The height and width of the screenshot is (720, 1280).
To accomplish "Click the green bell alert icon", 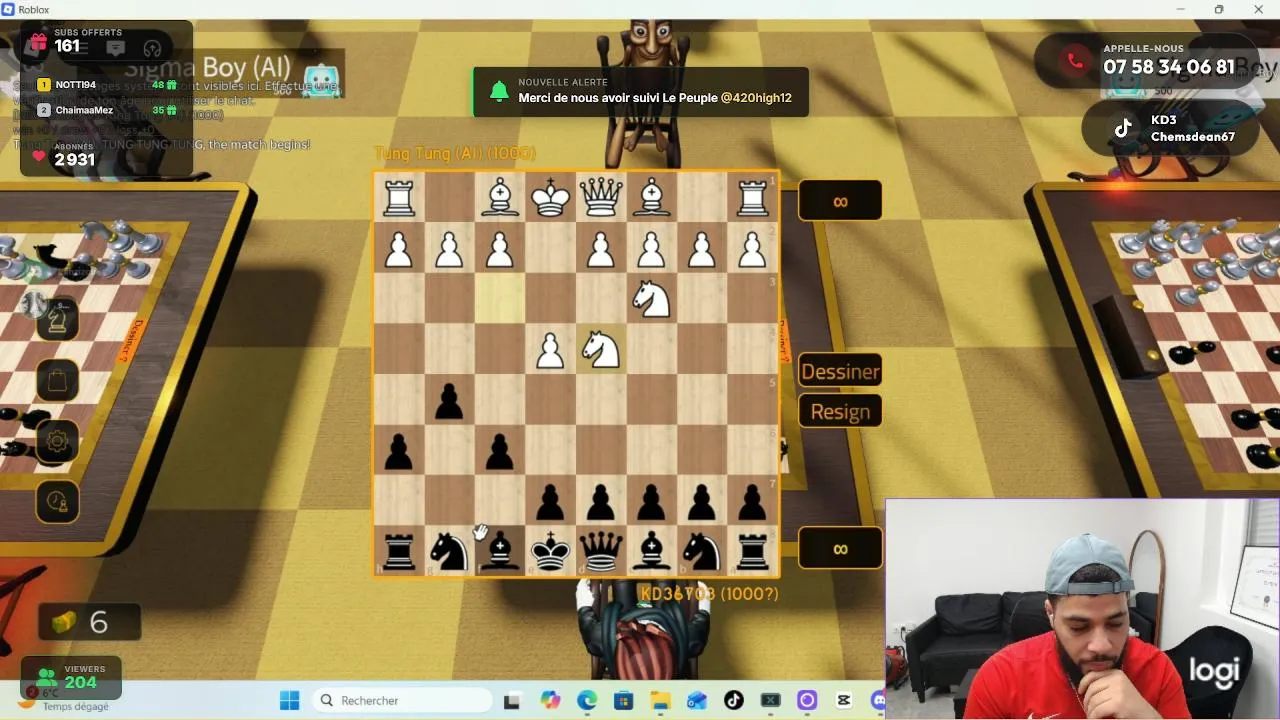I will (498, 92).
